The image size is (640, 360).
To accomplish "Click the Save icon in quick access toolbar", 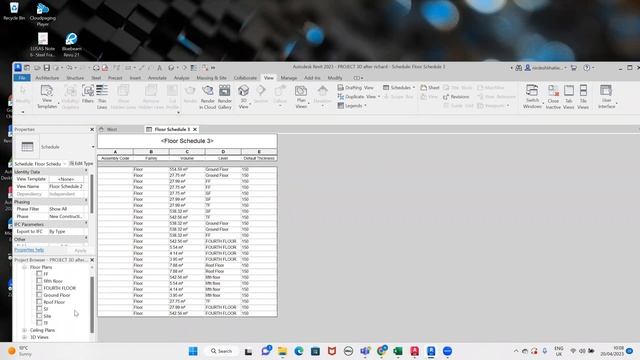I will click(x=47, y=68).
